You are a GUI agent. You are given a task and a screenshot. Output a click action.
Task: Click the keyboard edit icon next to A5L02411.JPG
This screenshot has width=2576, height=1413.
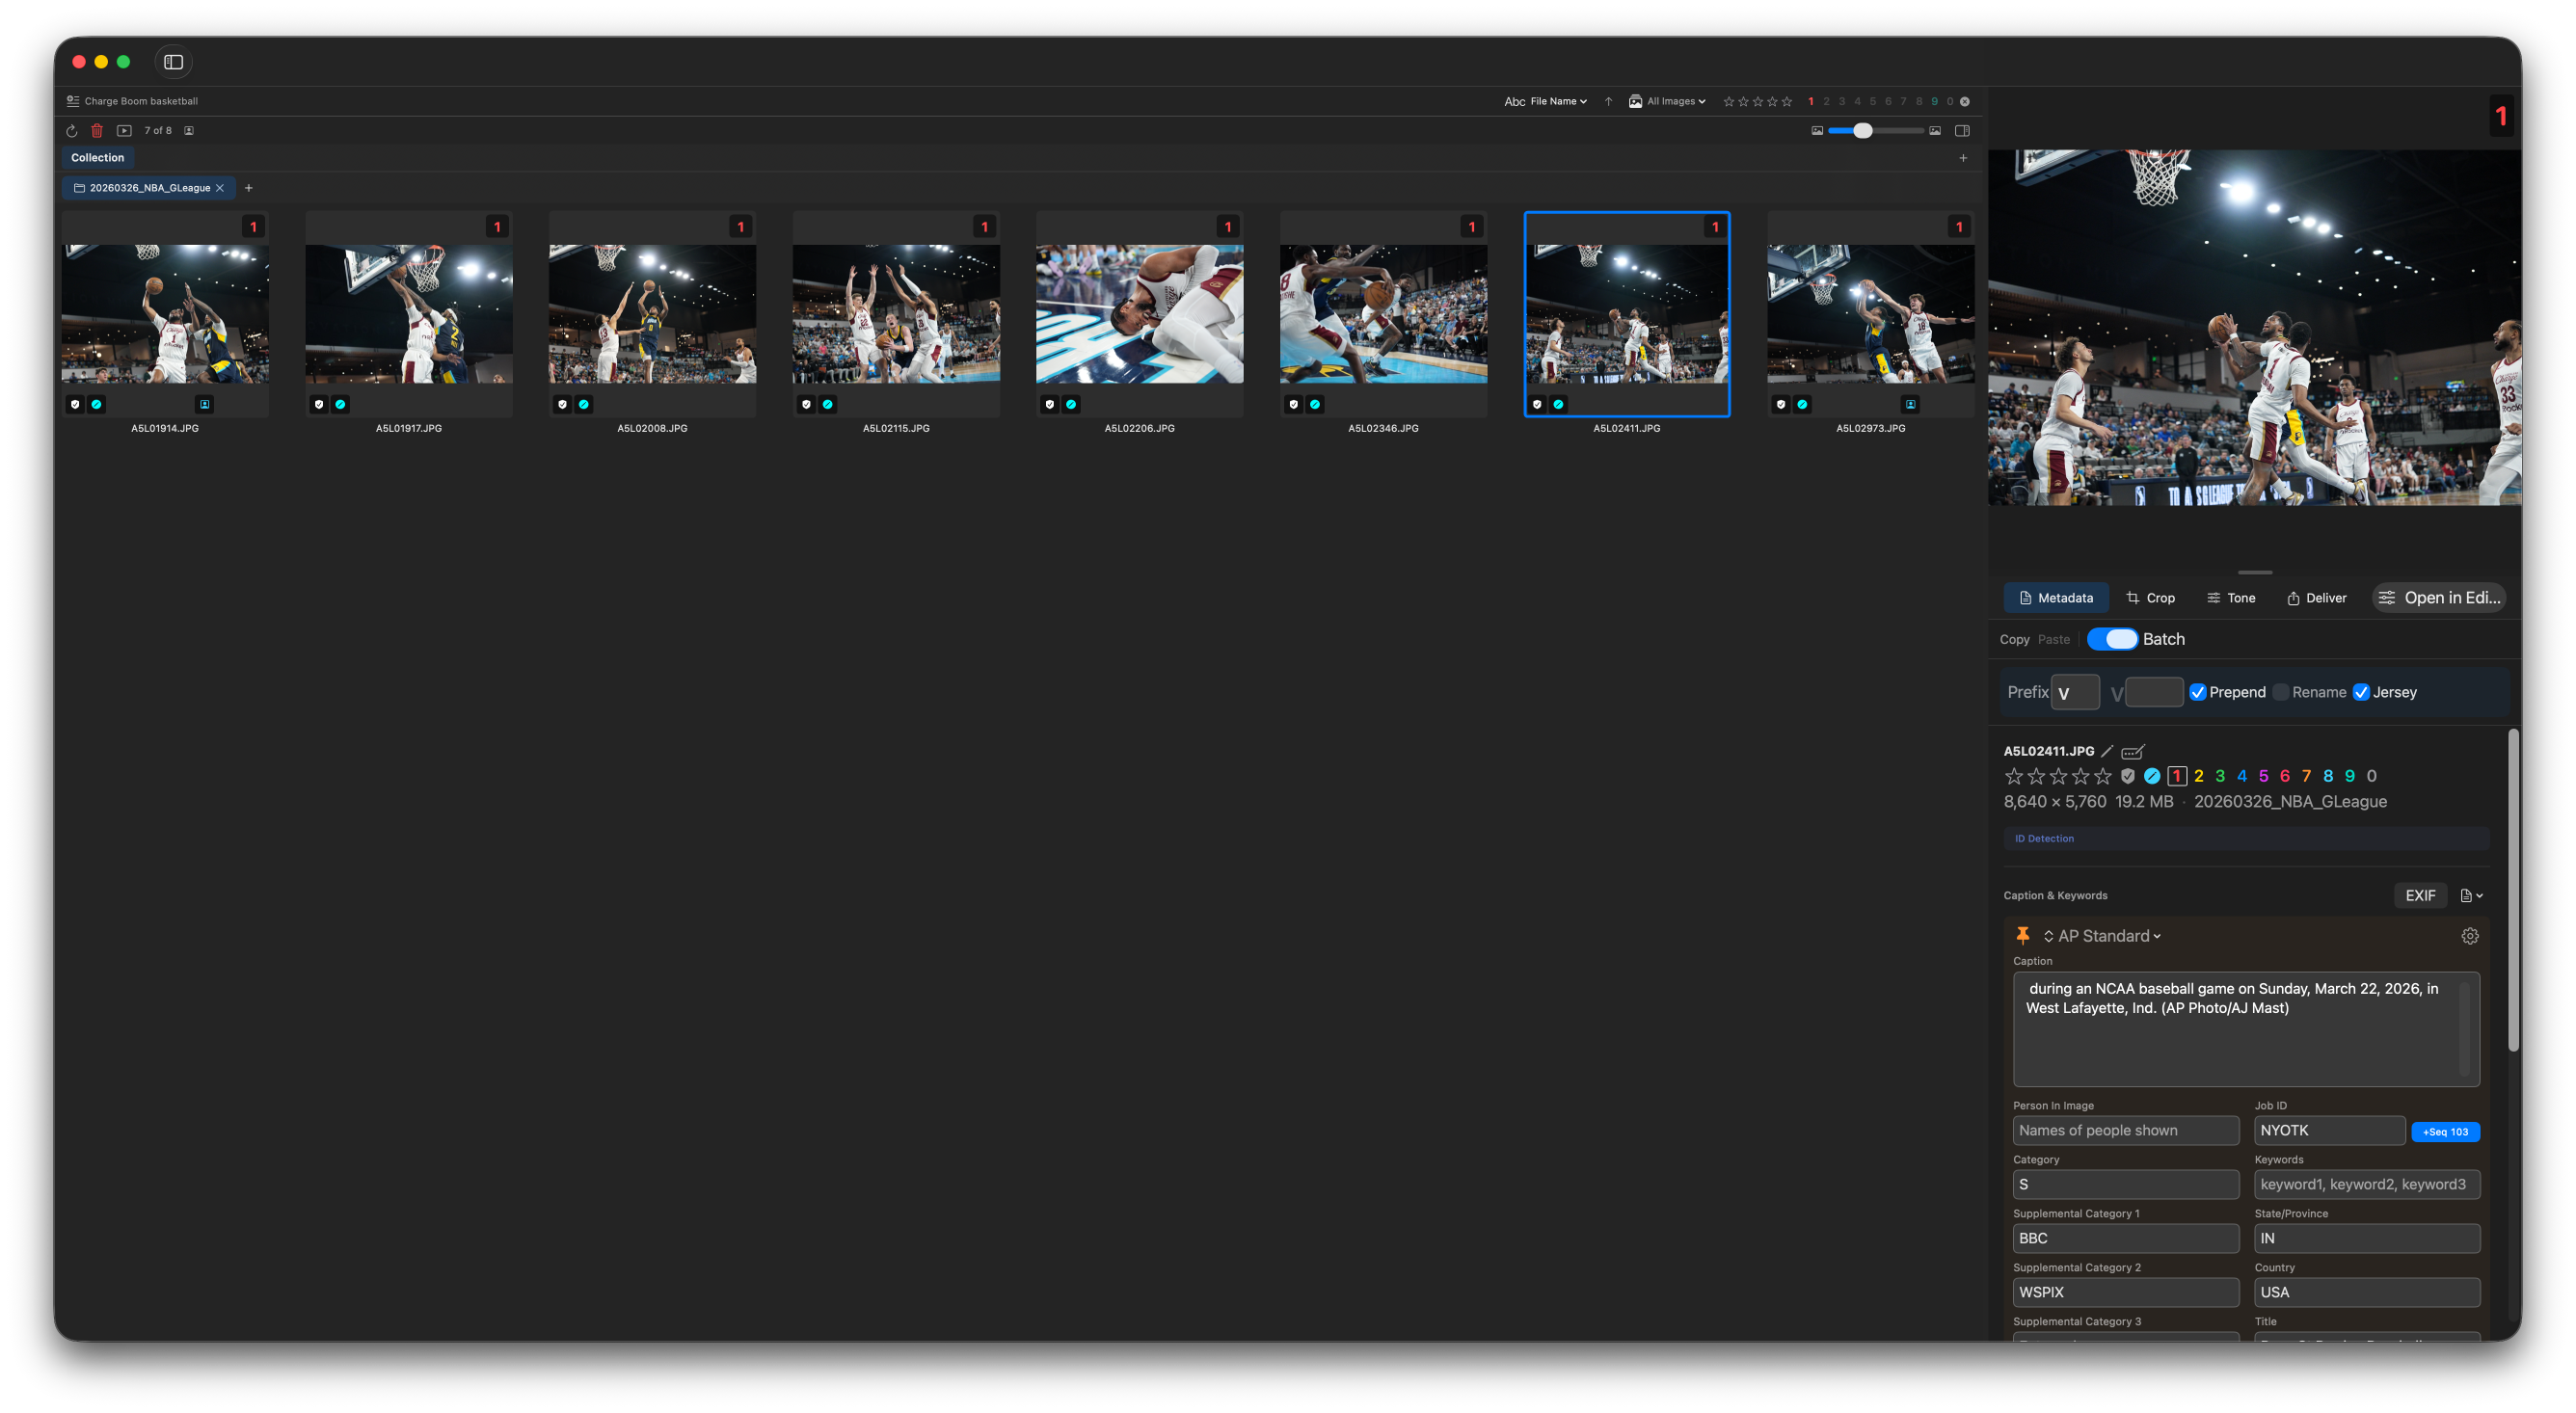(x=2133, y=751)
